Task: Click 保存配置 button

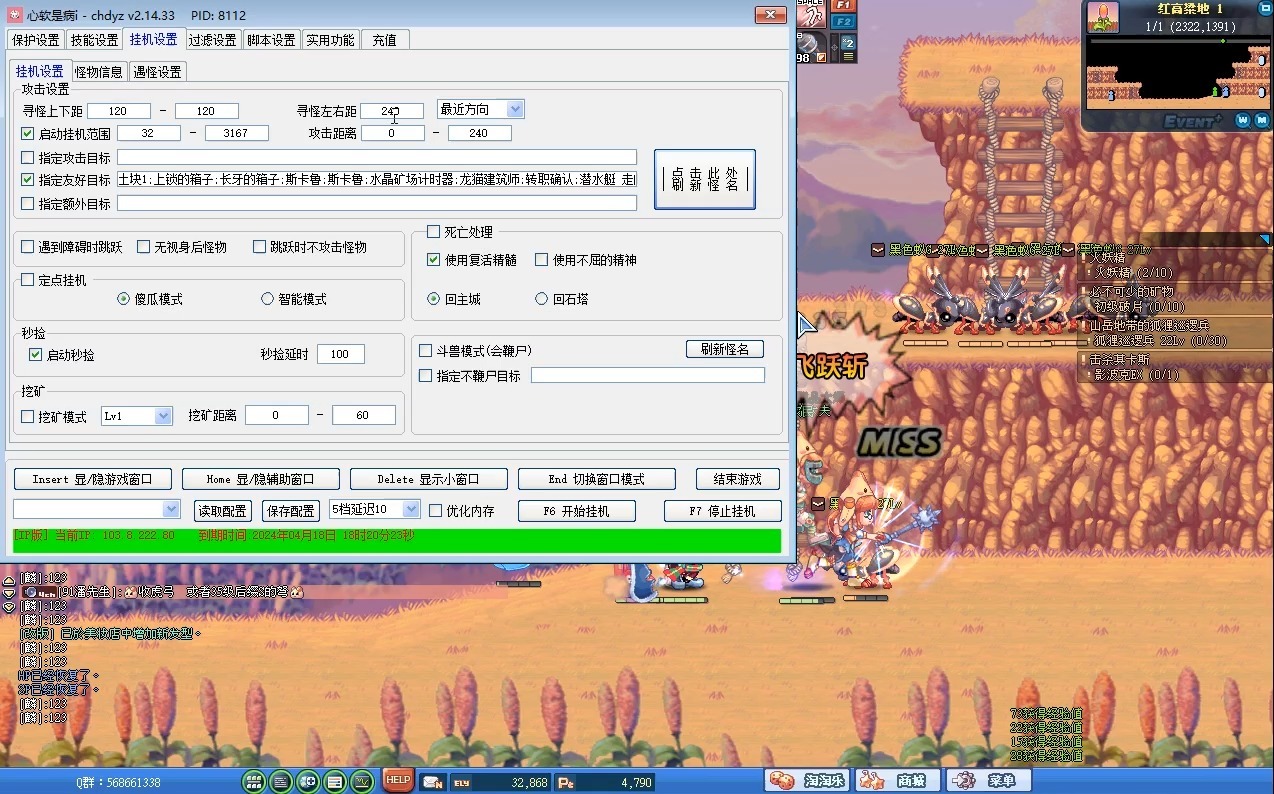Action: pos(291,511)
